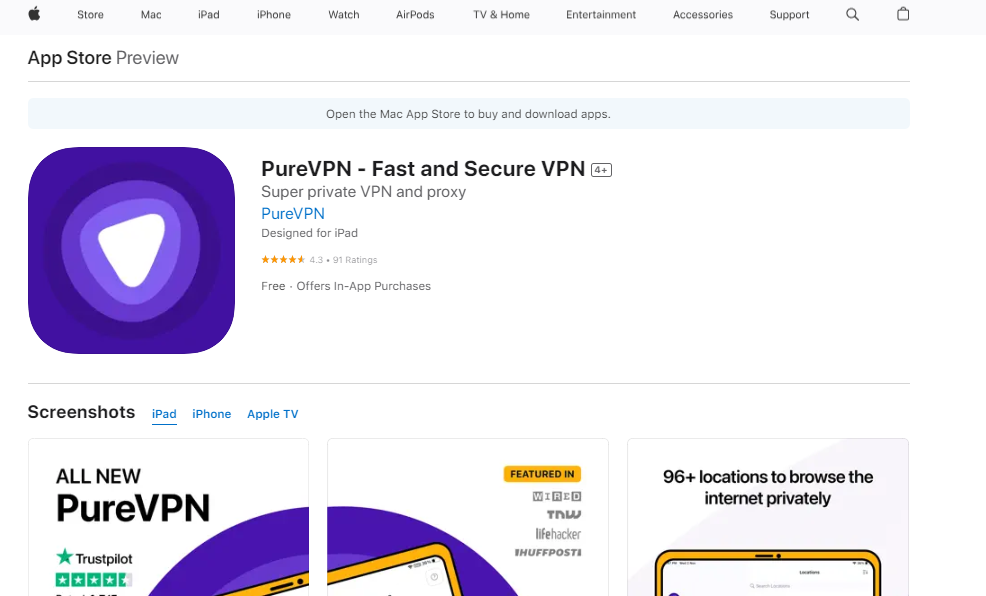Open the iPhone navigation menu
This screenshot has height=596, width=986.
(x=273, y=15)
